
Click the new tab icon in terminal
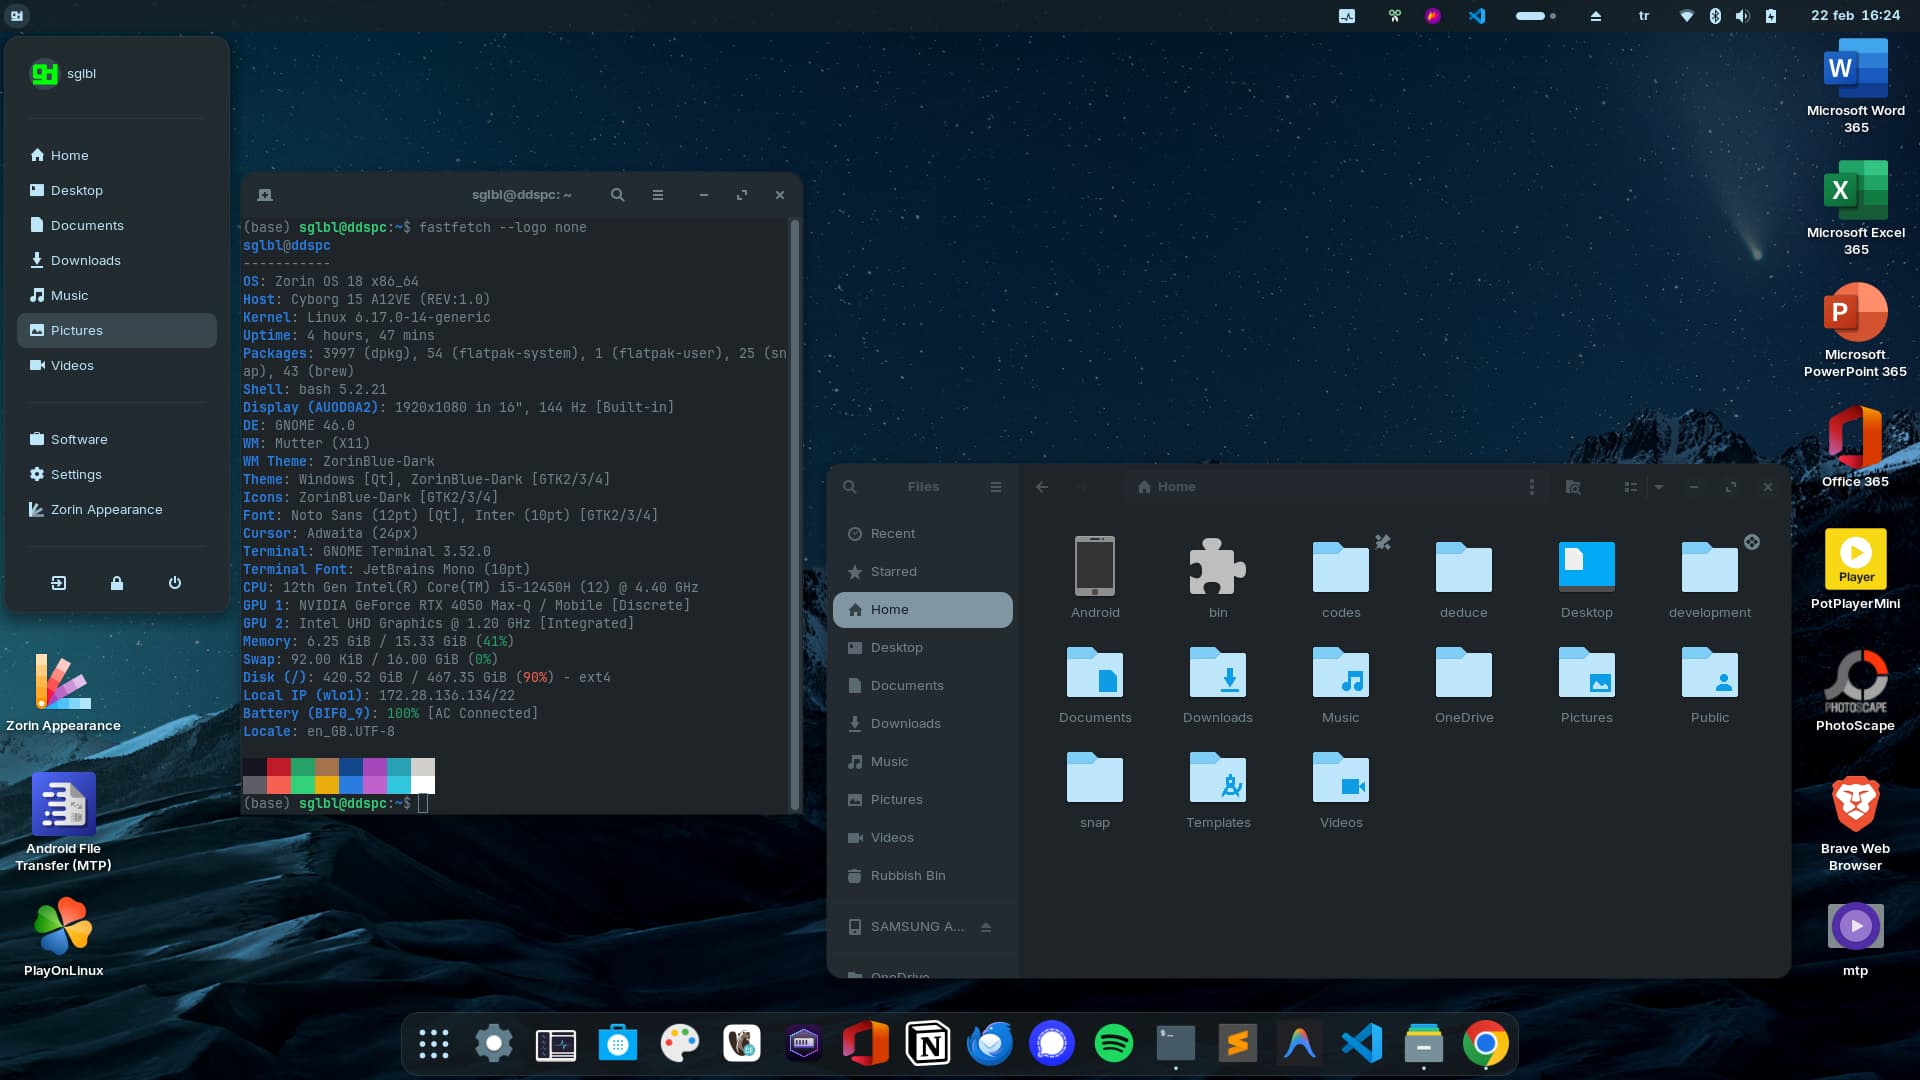[265, 195]
